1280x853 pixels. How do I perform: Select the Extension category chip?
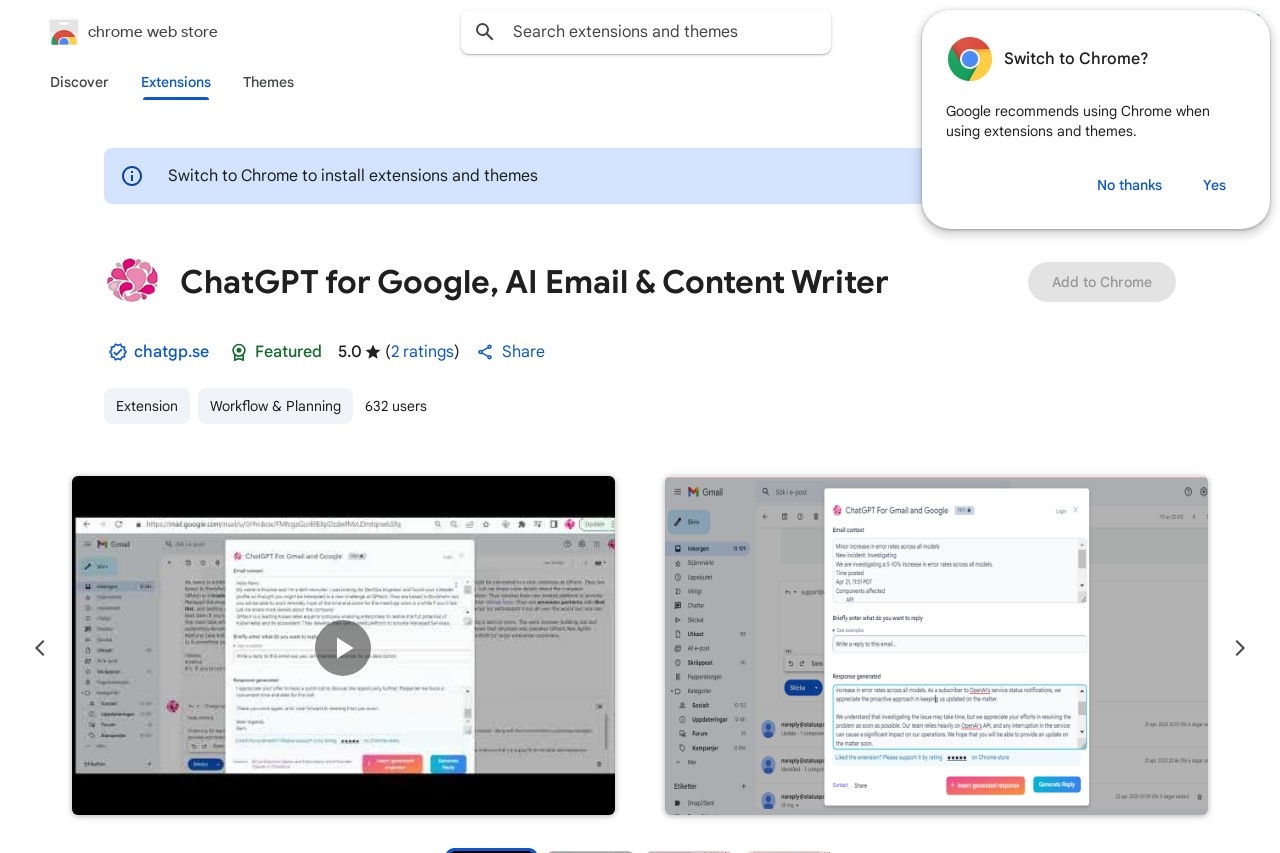[x=147, y=406]
